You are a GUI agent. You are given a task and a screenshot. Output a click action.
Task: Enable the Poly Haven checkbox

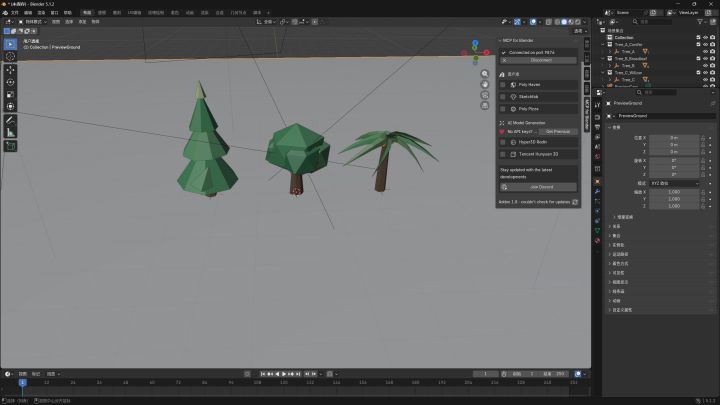coord(503,85)
